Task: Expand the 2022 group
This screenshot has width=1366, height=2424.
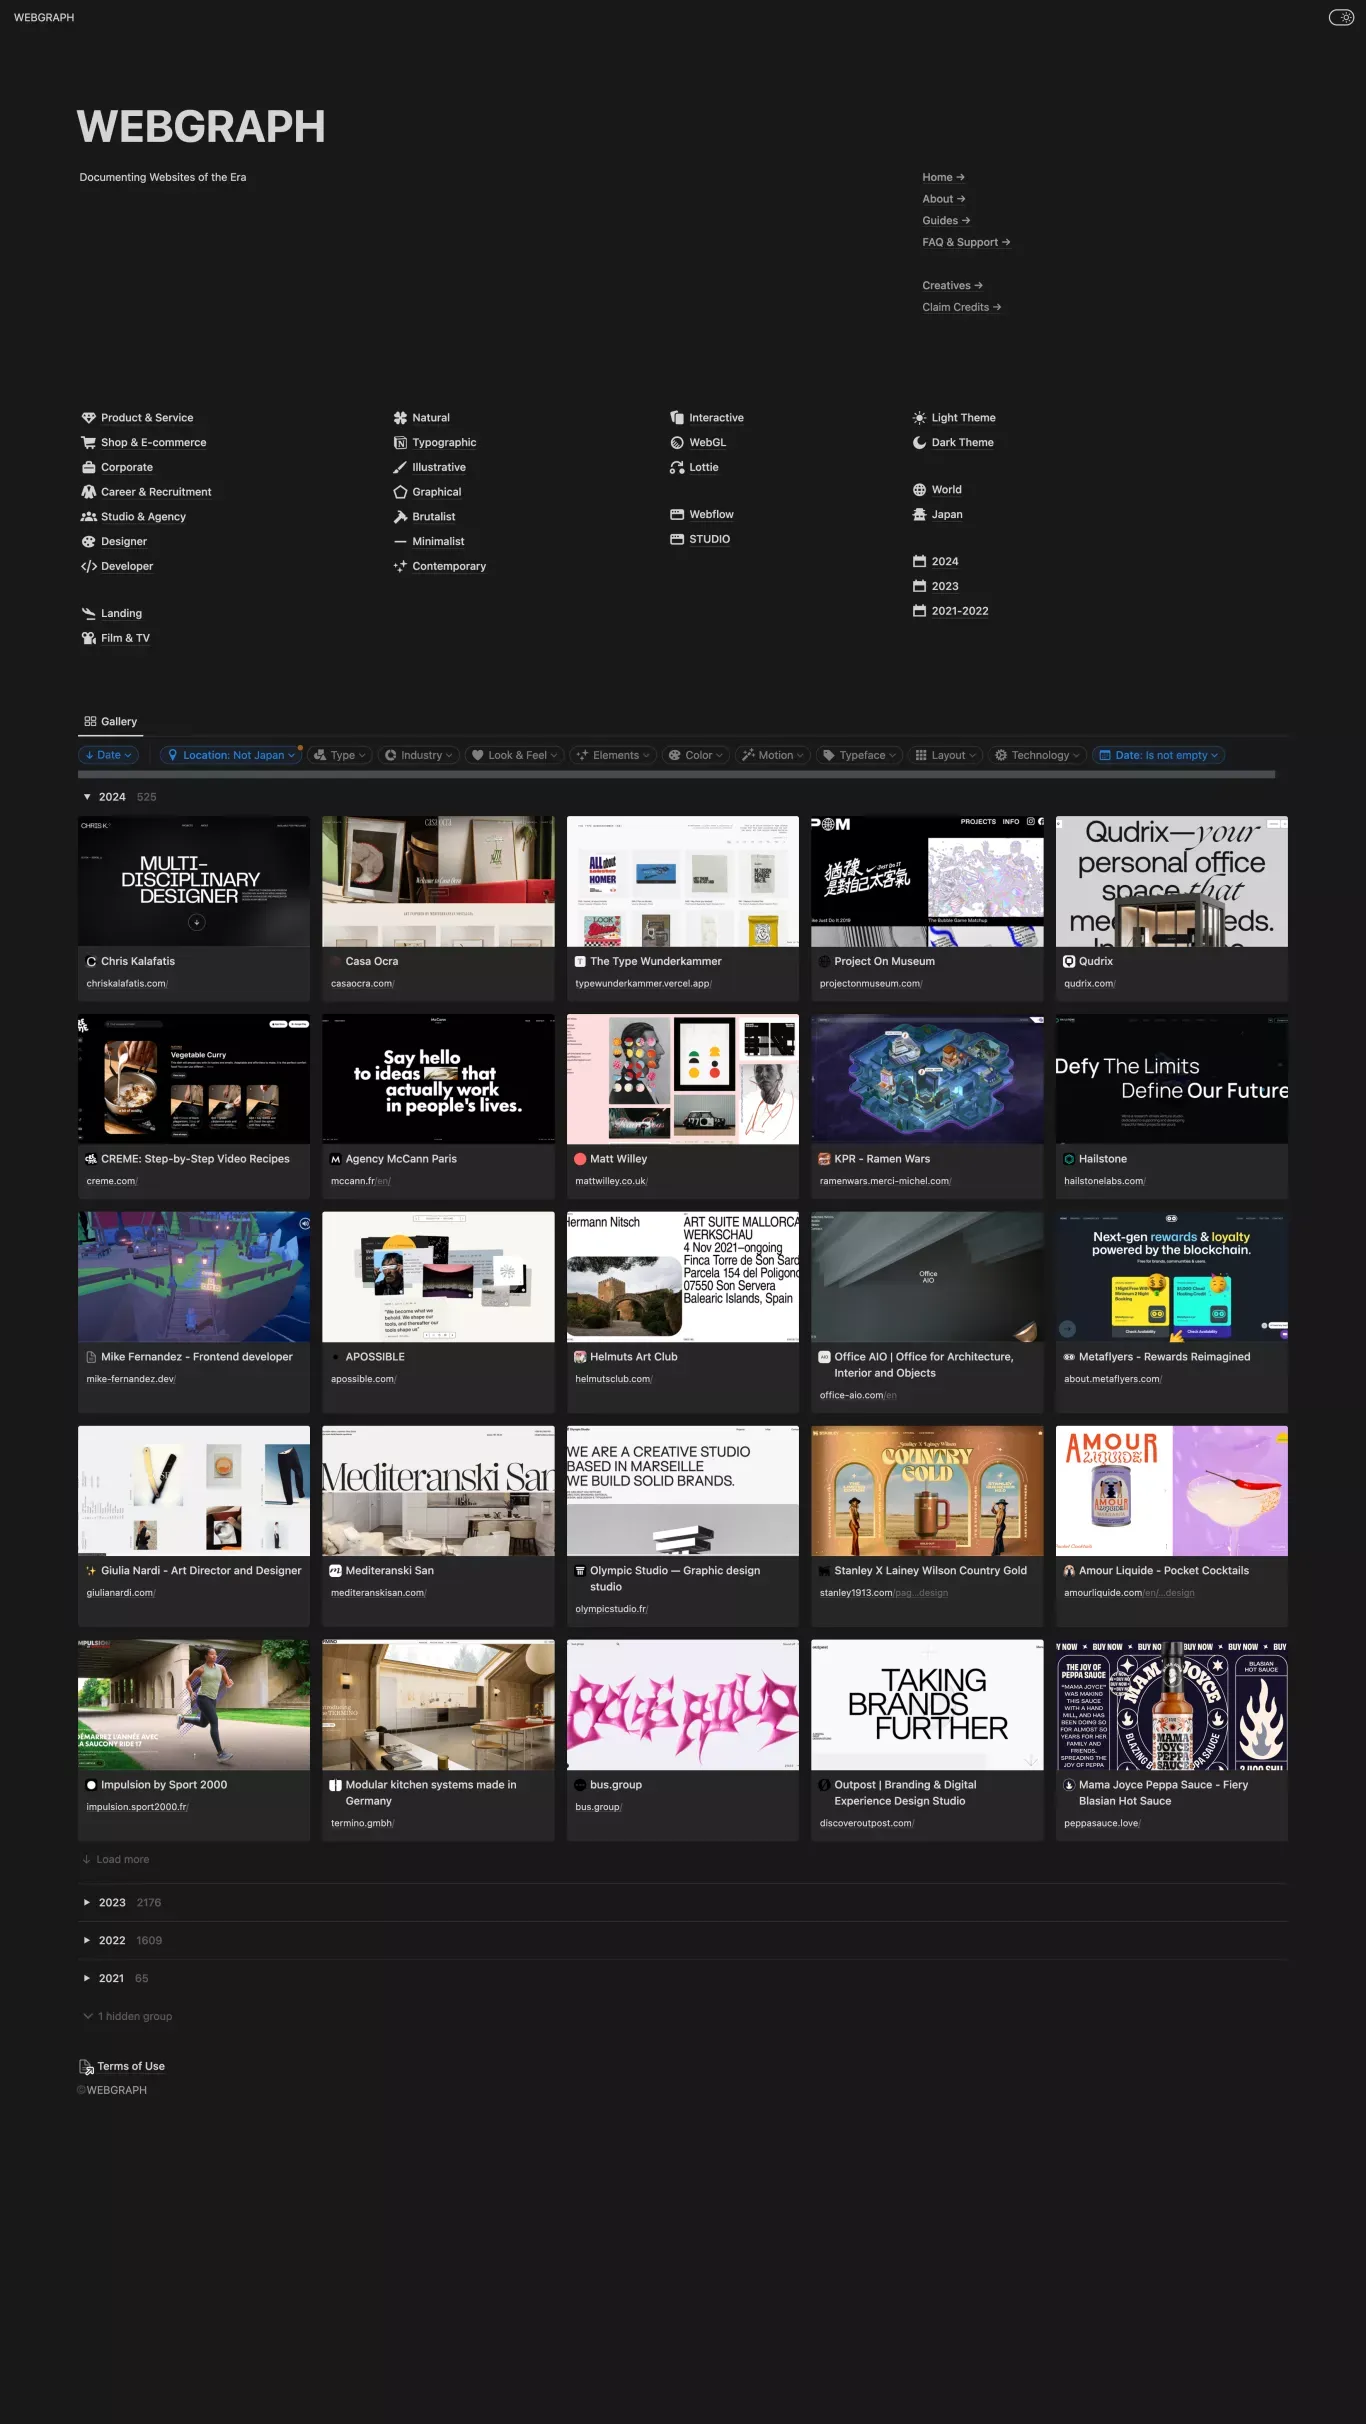Action: pos(87,1941)
